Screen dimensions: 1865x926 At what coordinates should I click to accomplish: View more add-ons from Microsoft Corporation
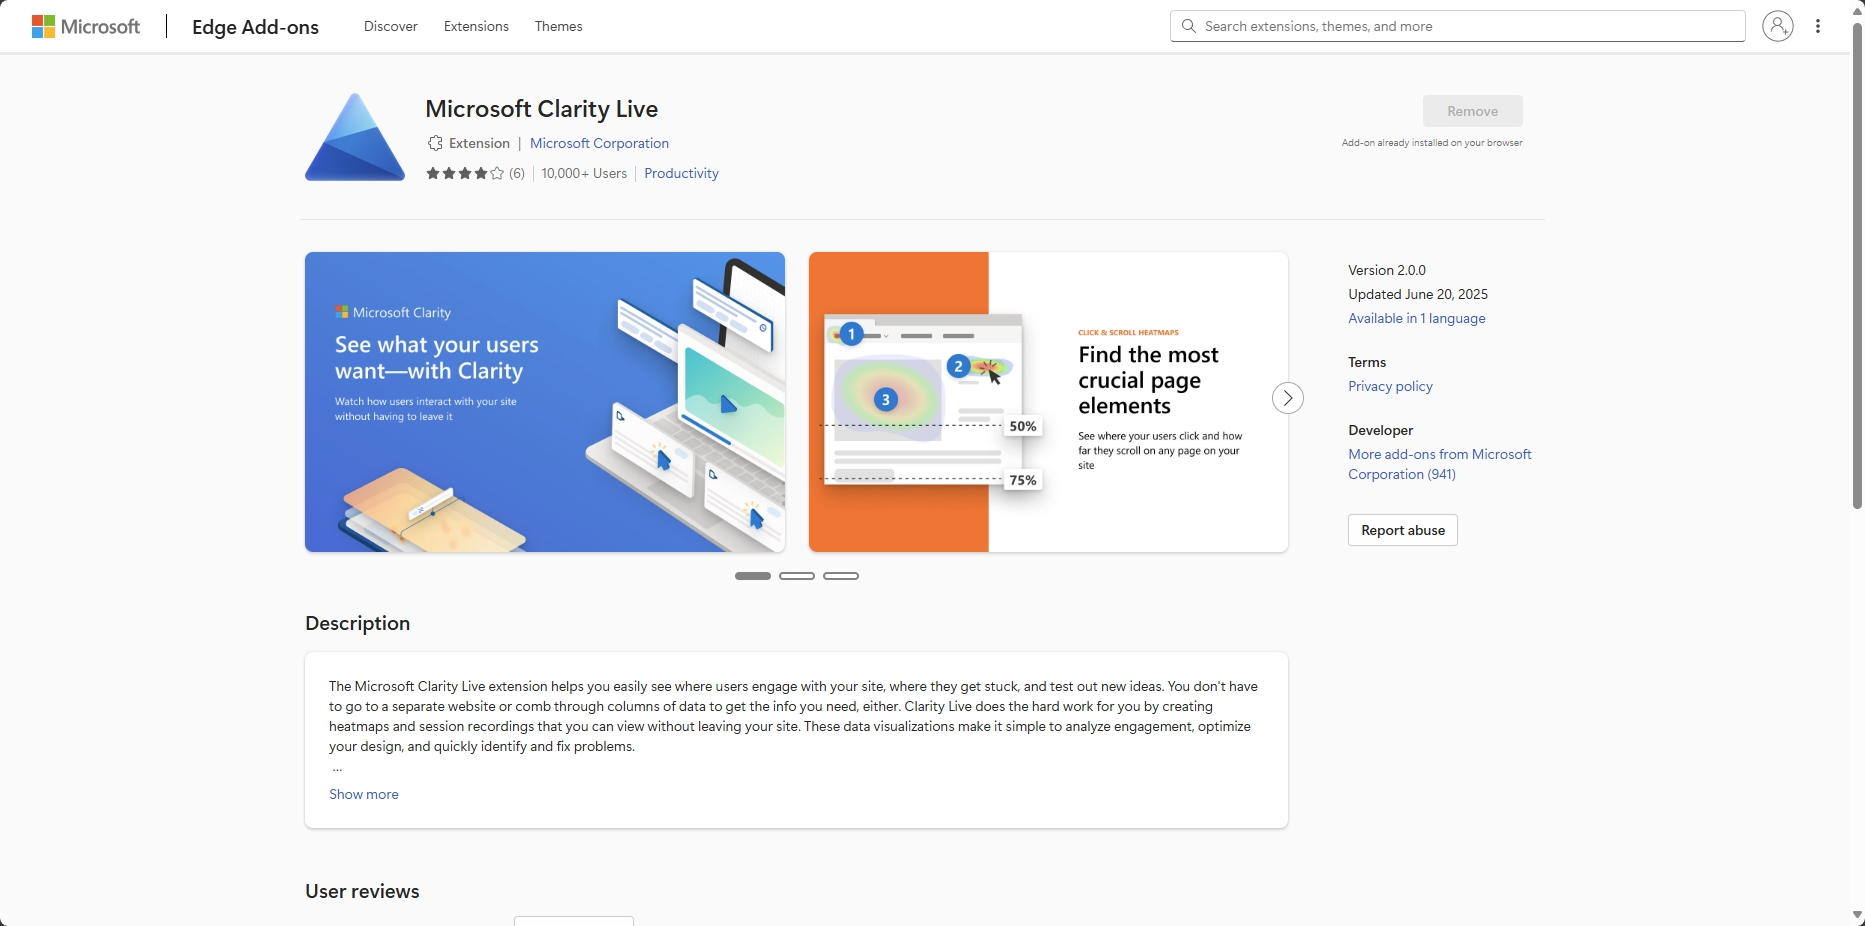coord(1439,464)
